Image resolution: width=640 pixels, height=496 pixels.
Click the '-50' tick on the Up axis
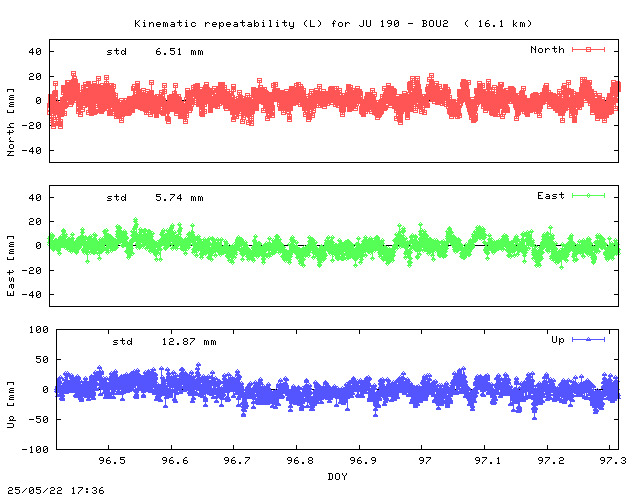(38, 420)
